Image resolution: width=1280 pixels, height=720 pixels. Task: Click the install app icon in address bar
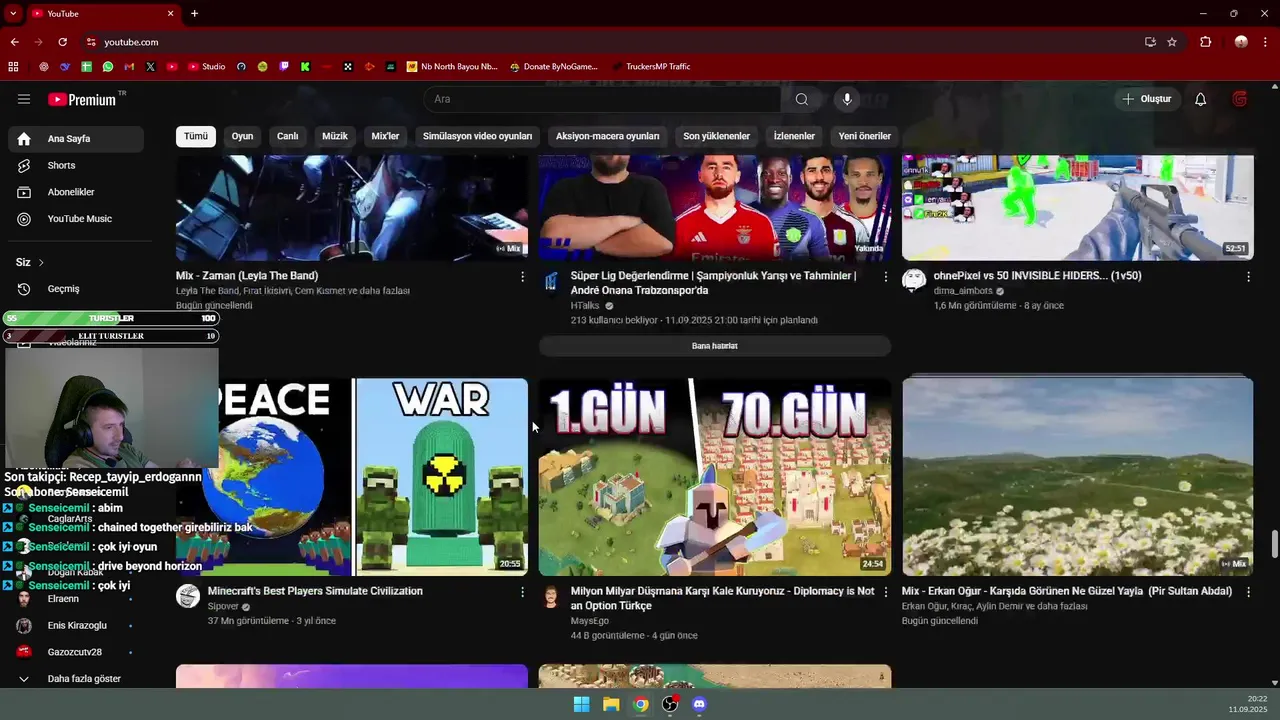[x=1150, y=42]
